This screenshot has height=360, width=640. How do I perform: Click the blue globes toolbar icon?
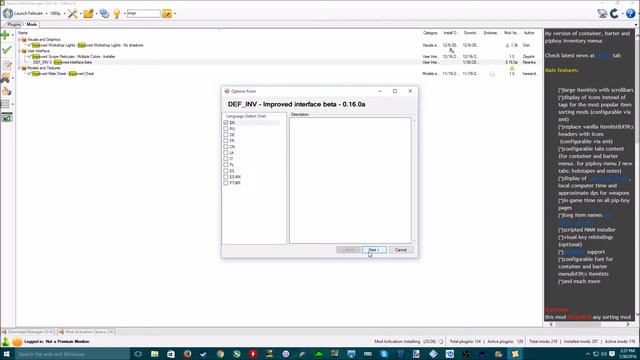point(104,13)
